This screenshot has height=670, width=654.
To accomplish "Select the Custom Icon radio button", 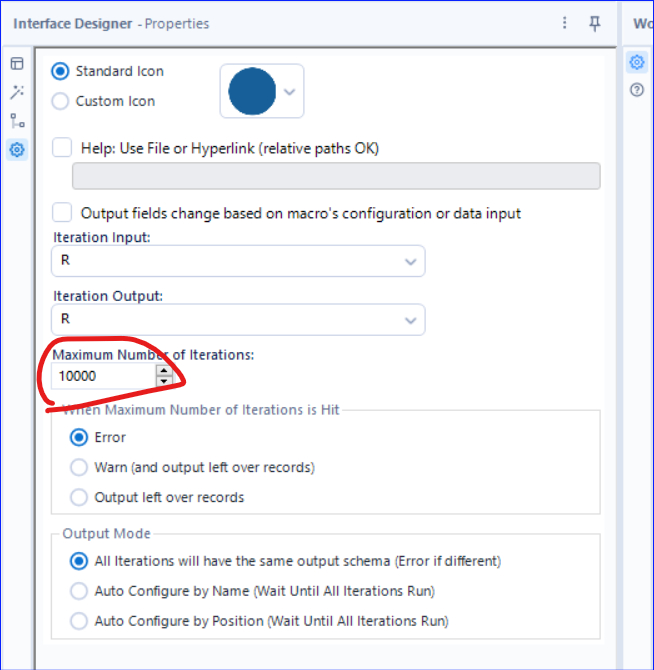I will point(60,102).
